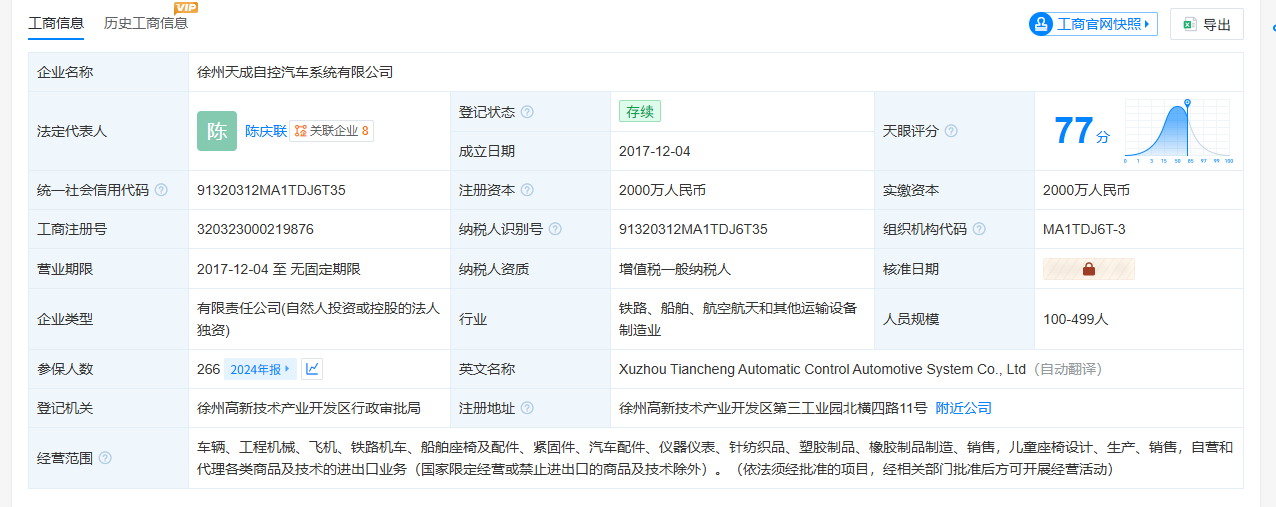
Task: Click help icon beside 统一社会信用代码
Action: pyautogui.click(x=161, y=190)
